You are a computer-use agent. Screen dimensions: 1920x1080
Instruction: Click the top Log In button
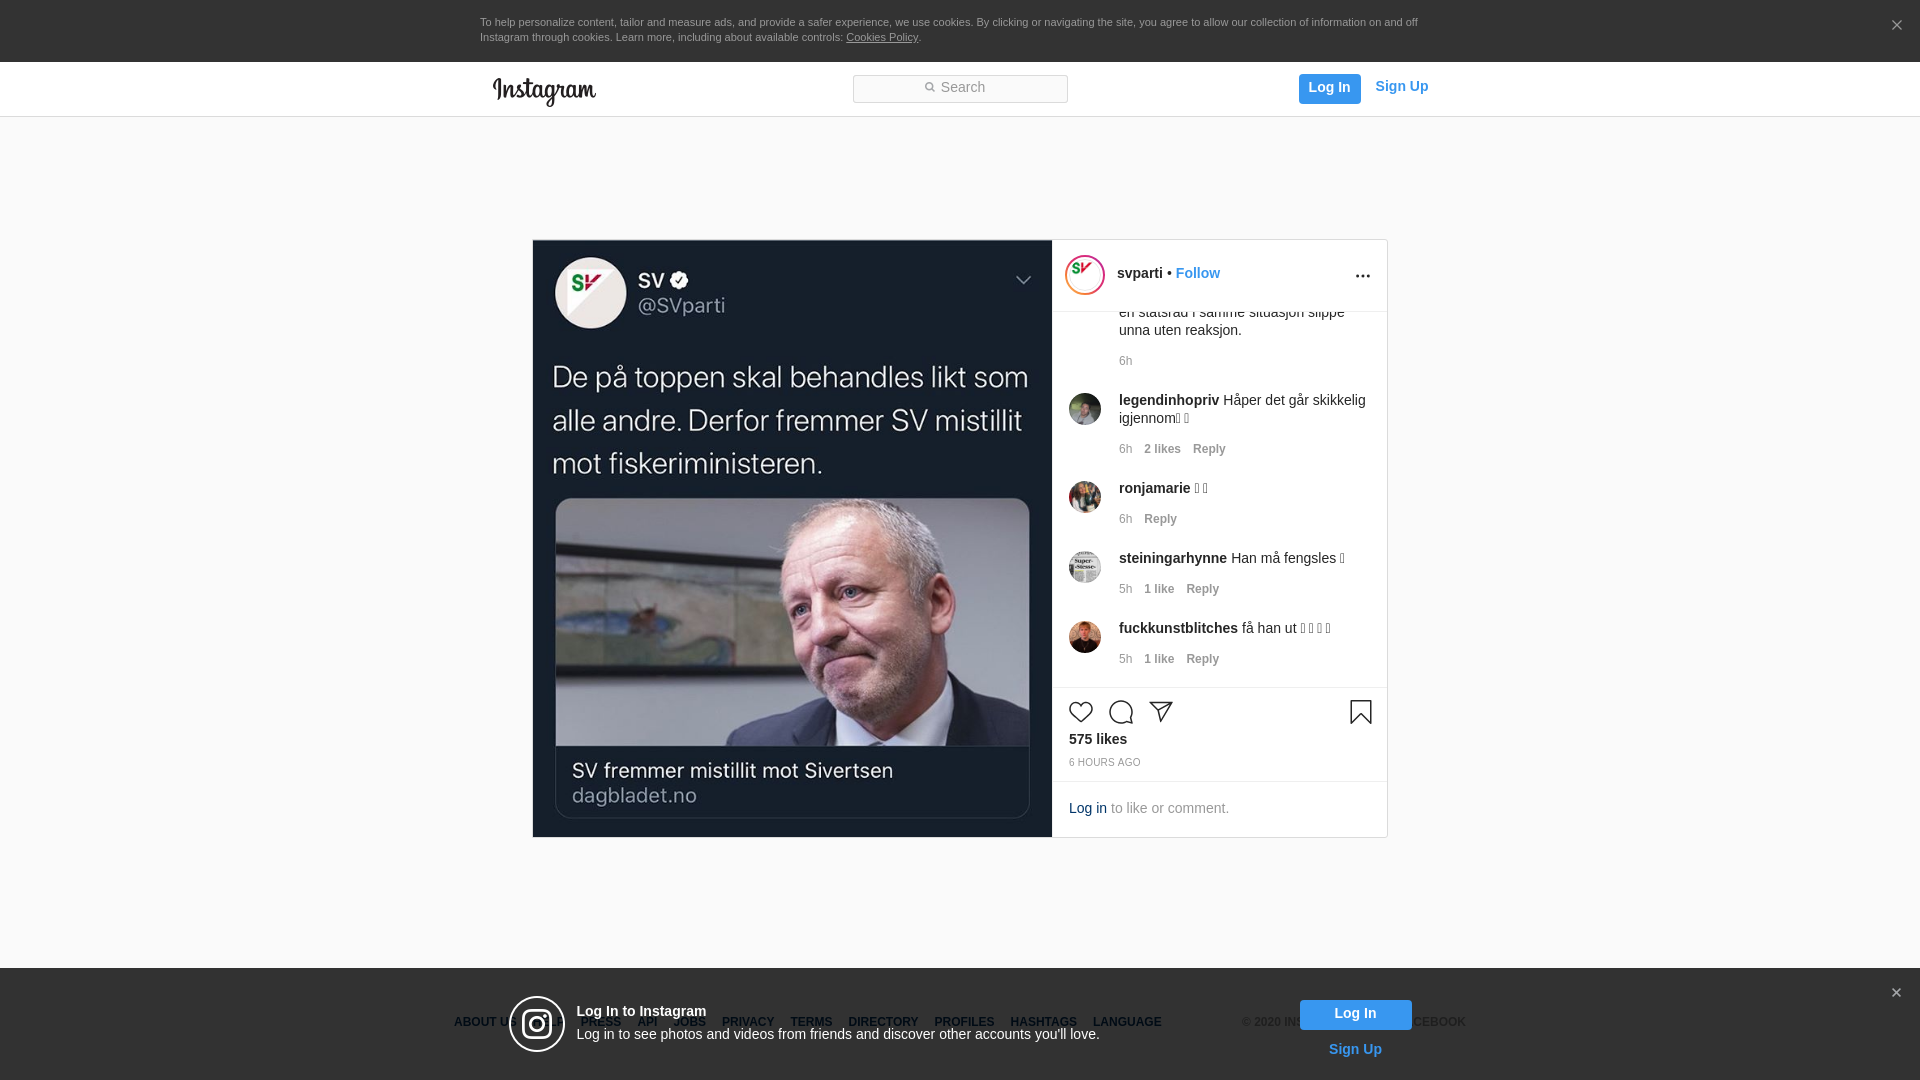point(1329,88)
